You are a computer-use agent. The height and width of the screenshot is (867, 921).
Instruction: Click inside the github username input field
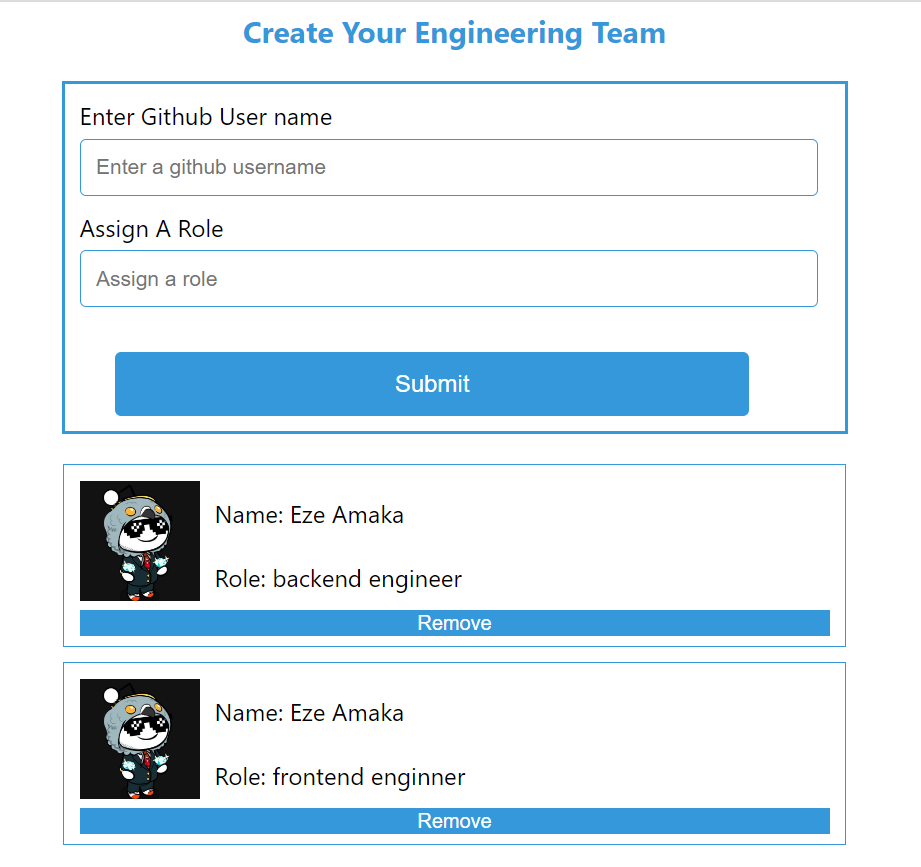click(x=448, y=167)
